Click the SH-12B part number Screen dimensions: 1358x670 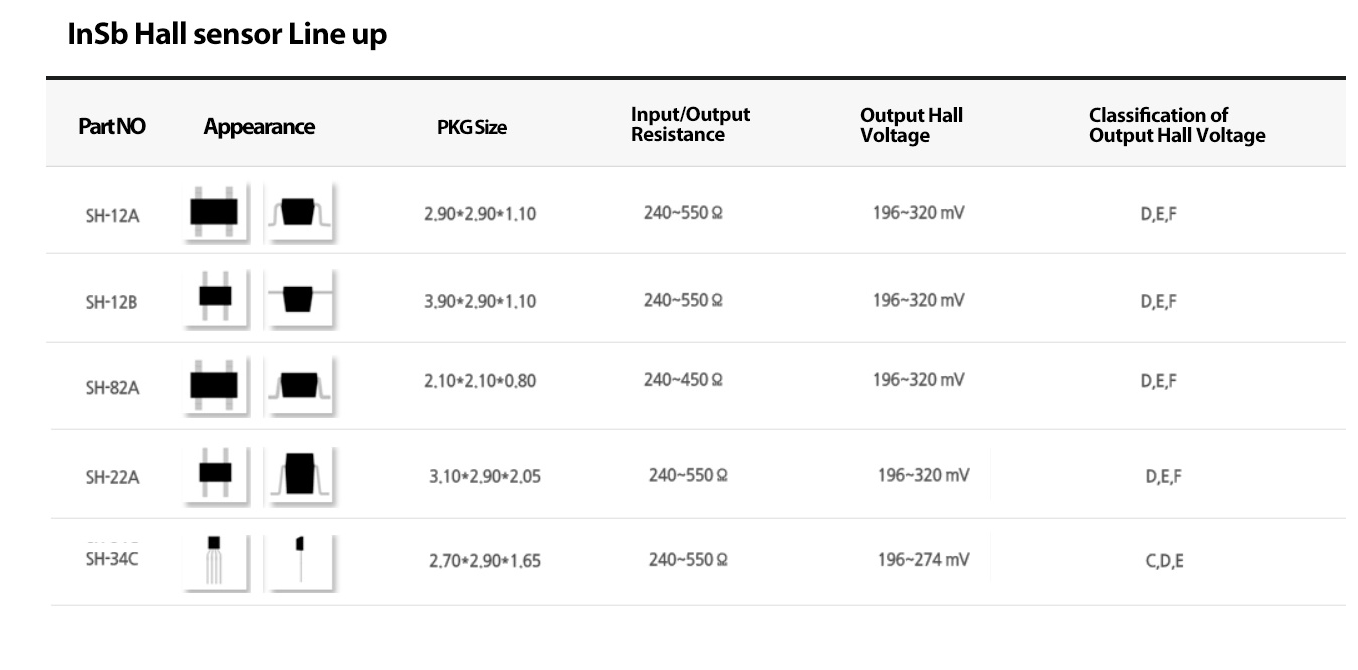111,302
